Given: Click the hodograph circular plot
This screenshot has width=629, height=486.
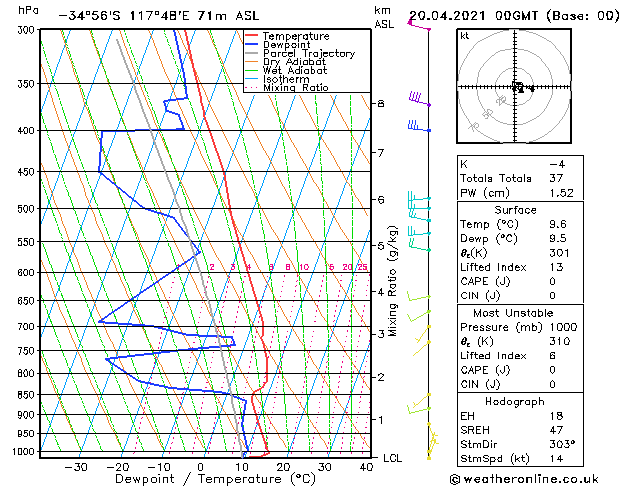Looking at the screenshot, I should pyautogui.click(x=518, y=88).
